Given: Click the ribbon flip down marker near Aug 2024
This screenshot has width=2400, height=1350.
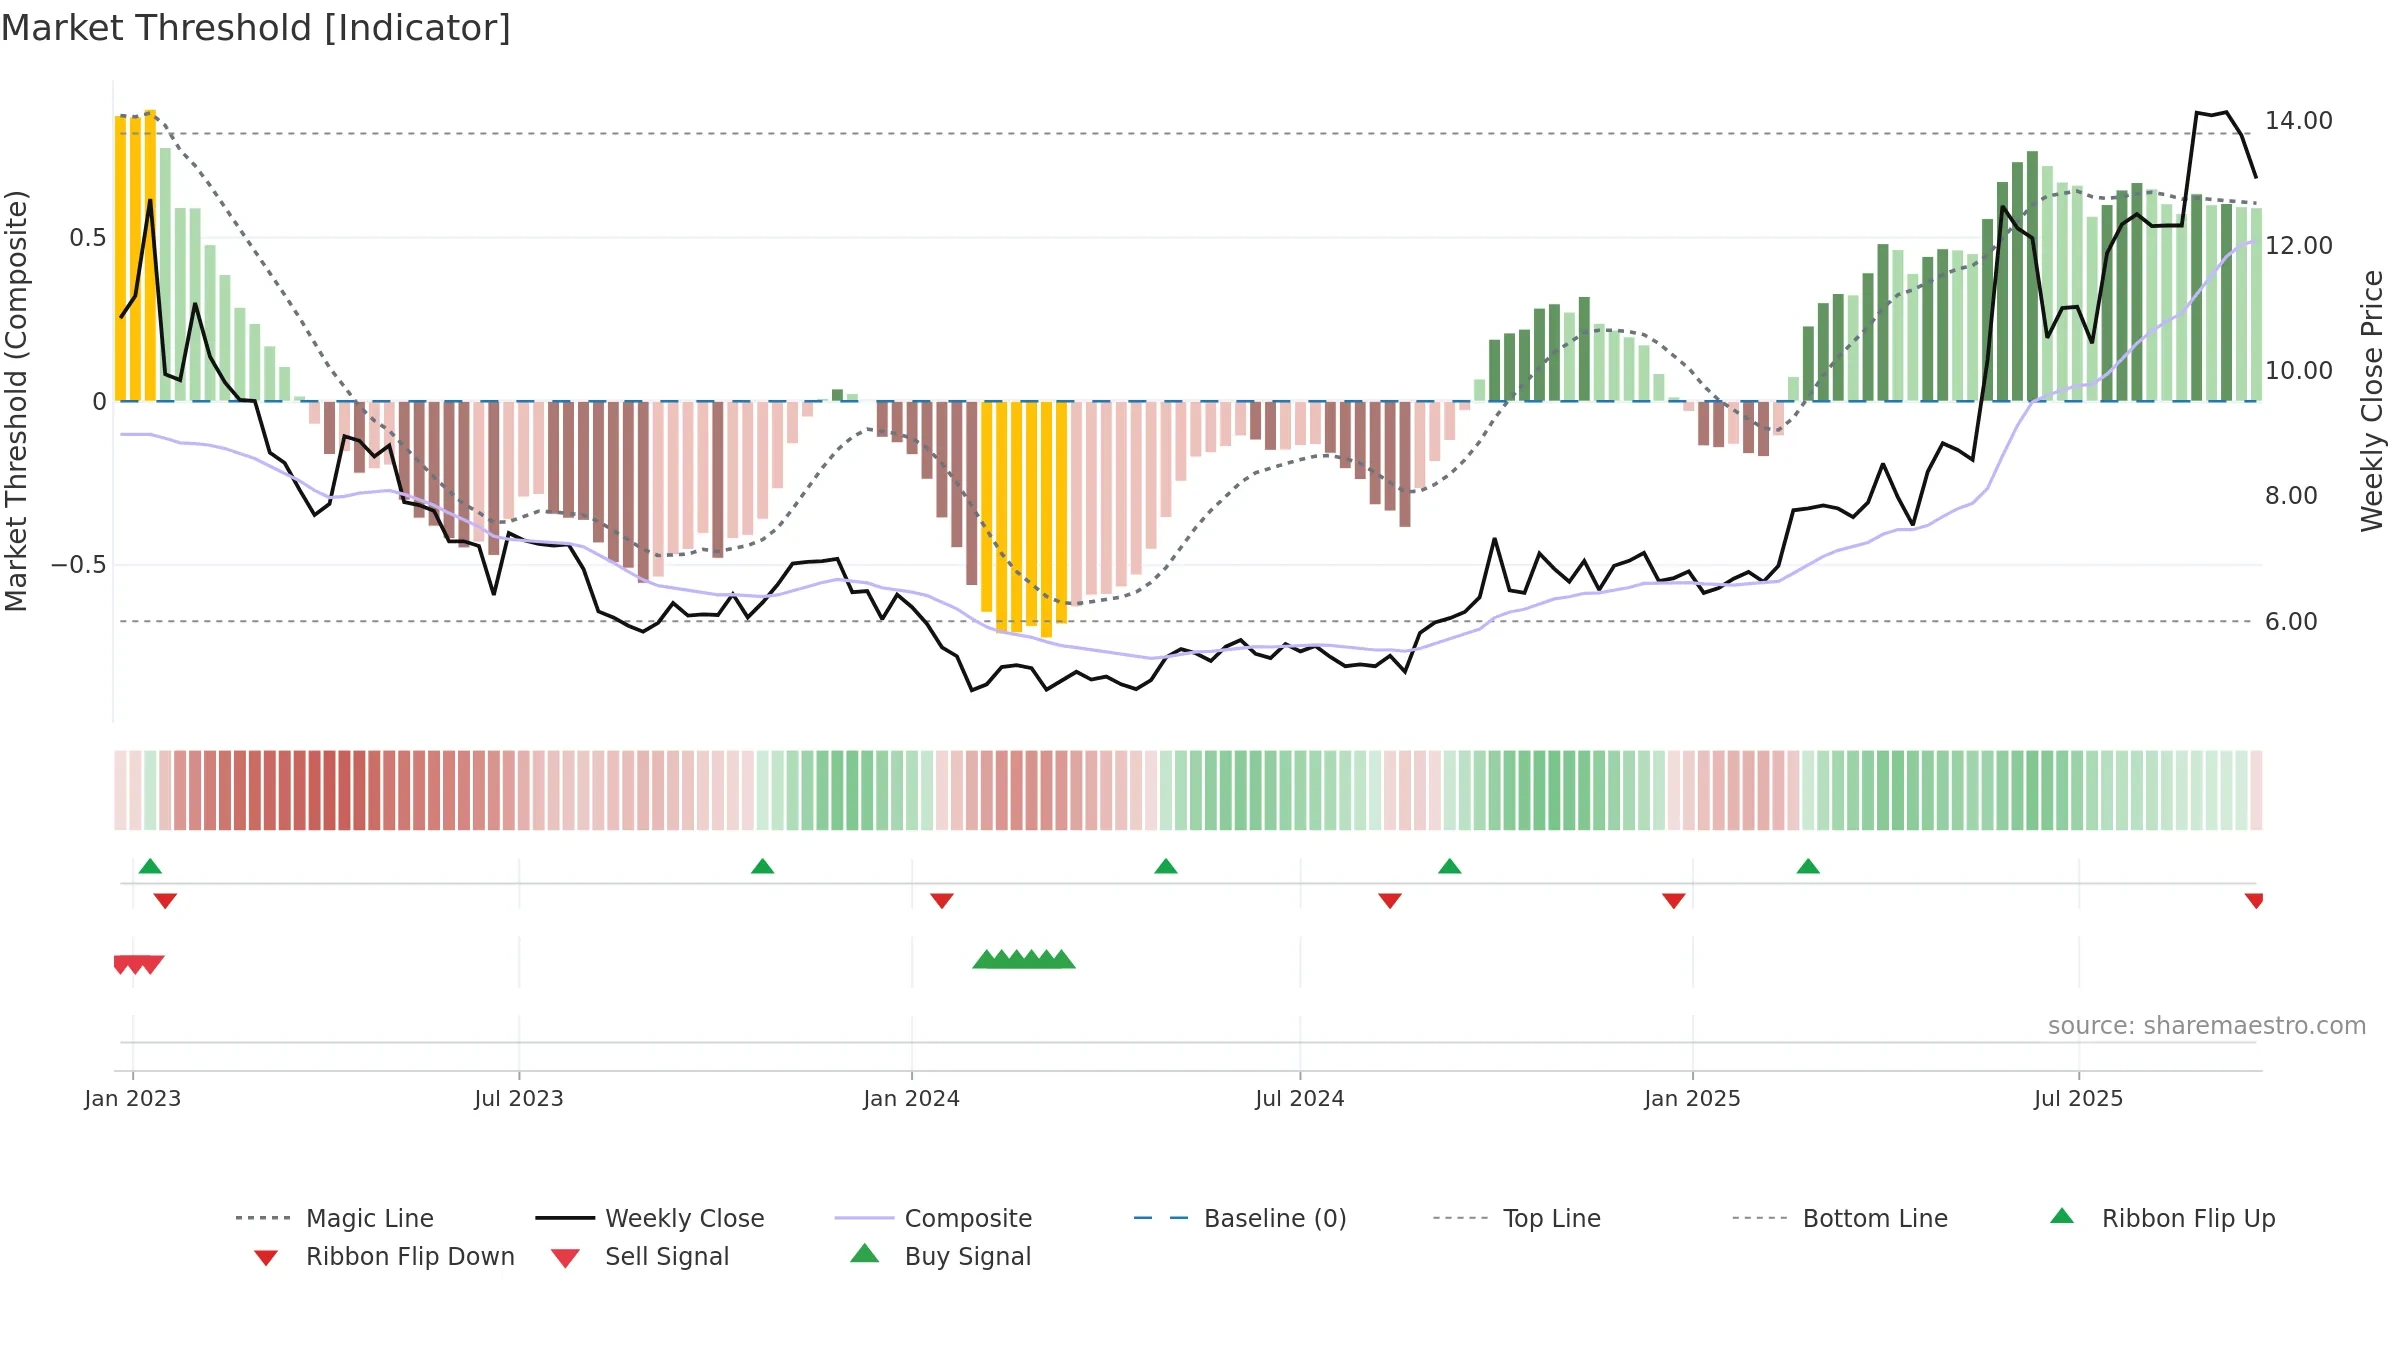Looking at the screenshot, I should (x=1390, y=901).
